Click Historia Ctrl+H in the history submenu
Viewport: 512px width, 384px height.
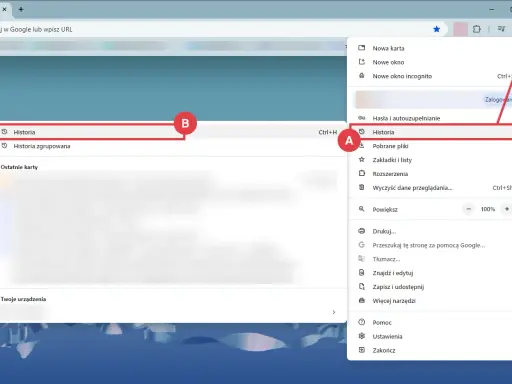[x=173, y=132]
